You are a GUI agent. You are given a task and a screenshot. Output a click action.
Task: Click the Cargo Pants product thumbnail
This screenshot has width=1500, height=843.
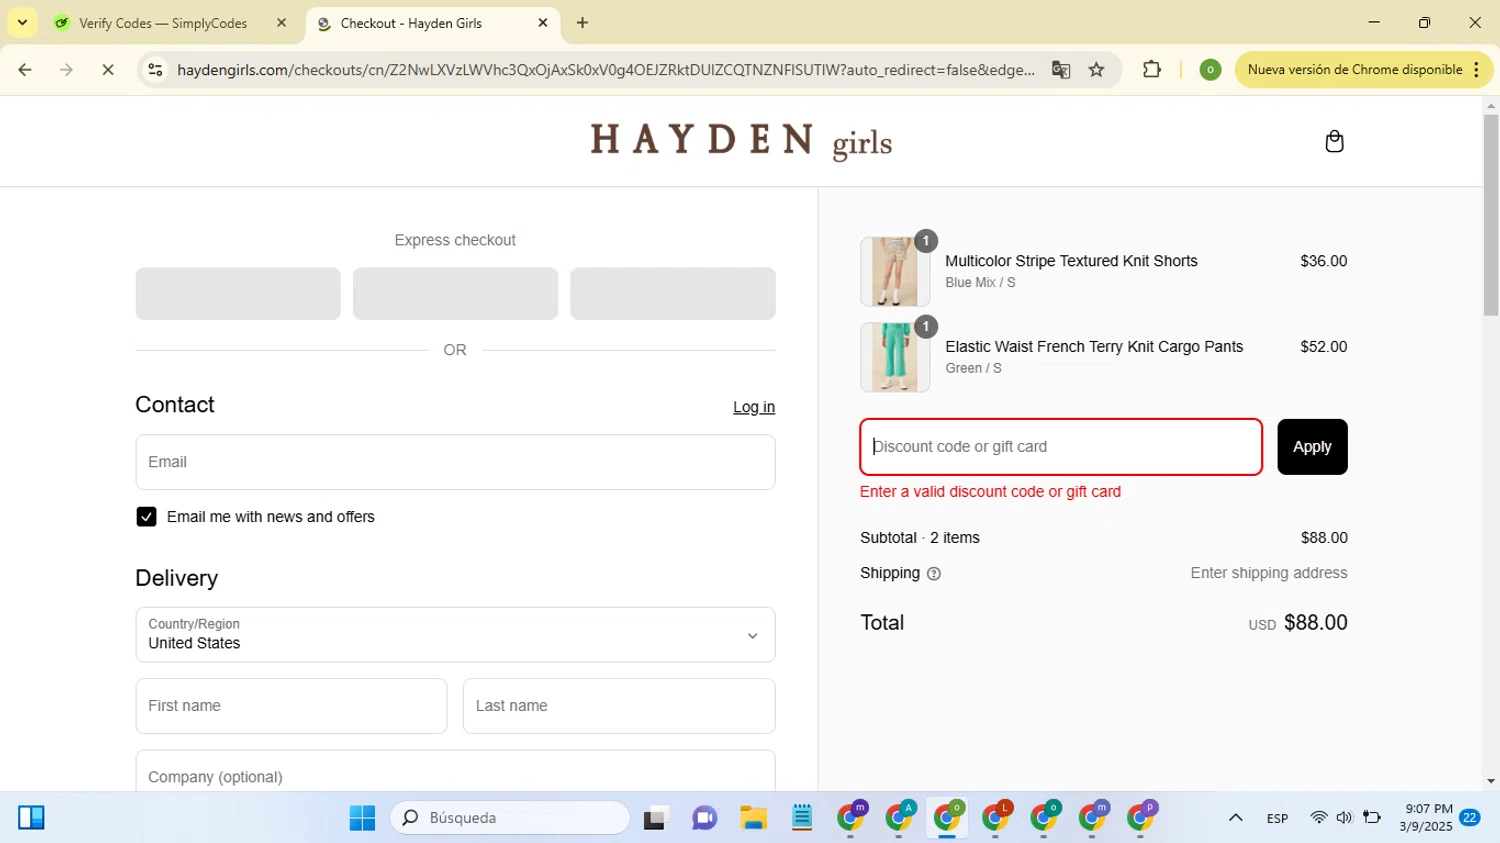click(895, 357)
